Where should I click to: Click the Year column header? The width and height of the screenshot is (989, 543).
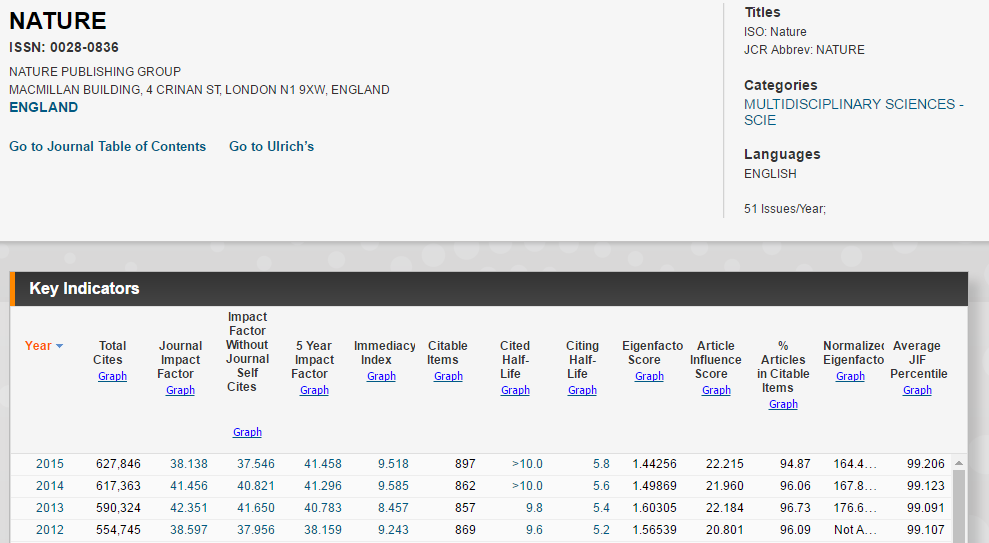[38, 346]
